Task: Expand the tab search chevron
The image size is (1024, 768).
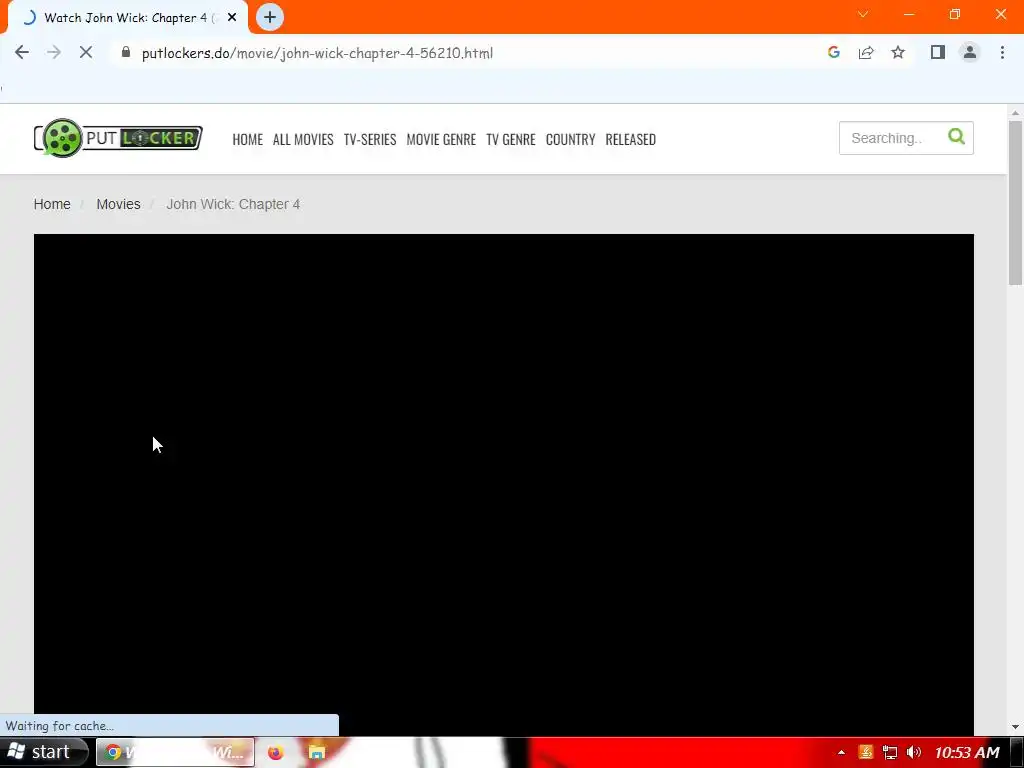Action: [x=863, y=14]
